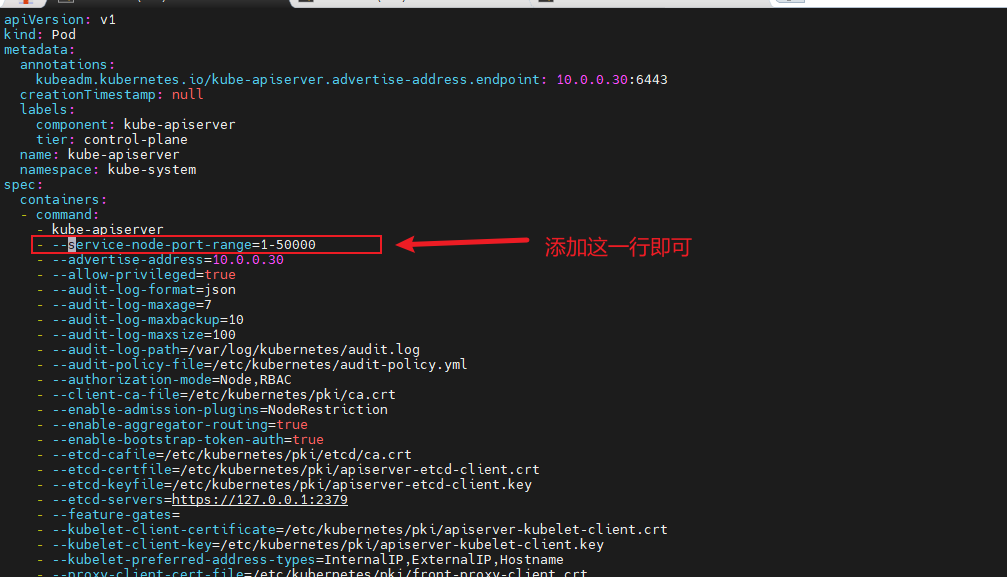Click the --audit-log-format=json argument
This screenshot has height=577, width=1007.
(x=143, y=289)
